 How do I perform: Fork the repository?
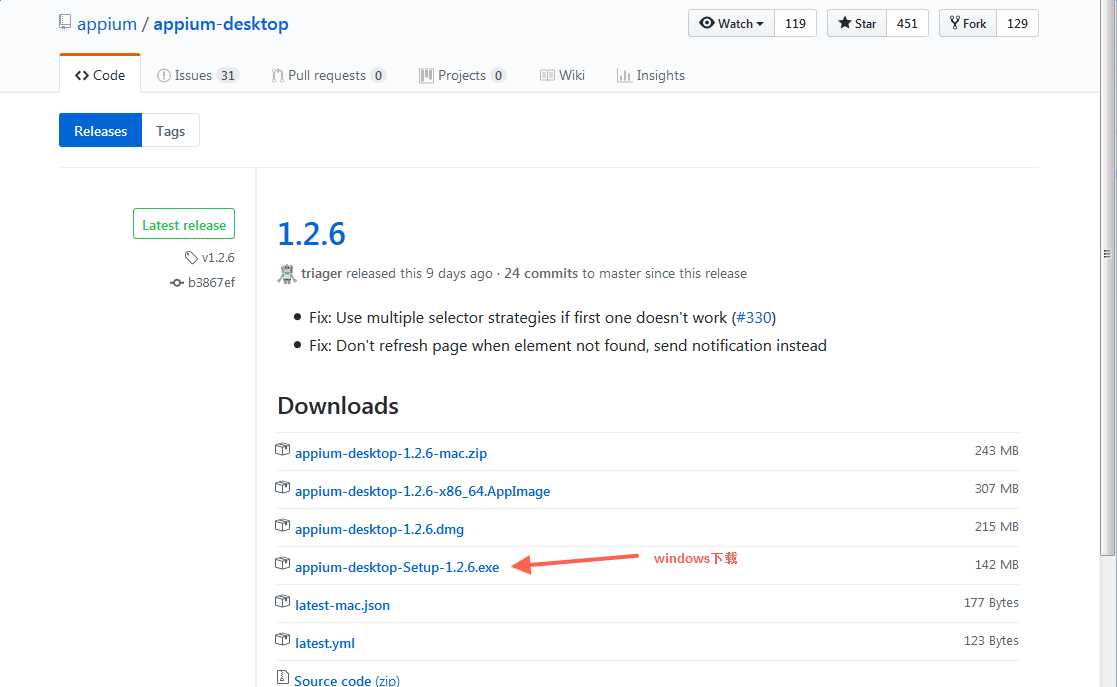(x=968, y=24)
